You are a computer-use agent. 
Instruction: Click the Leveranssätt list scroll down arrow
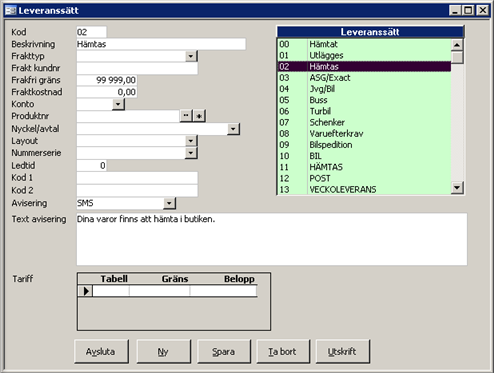(457, 188)
